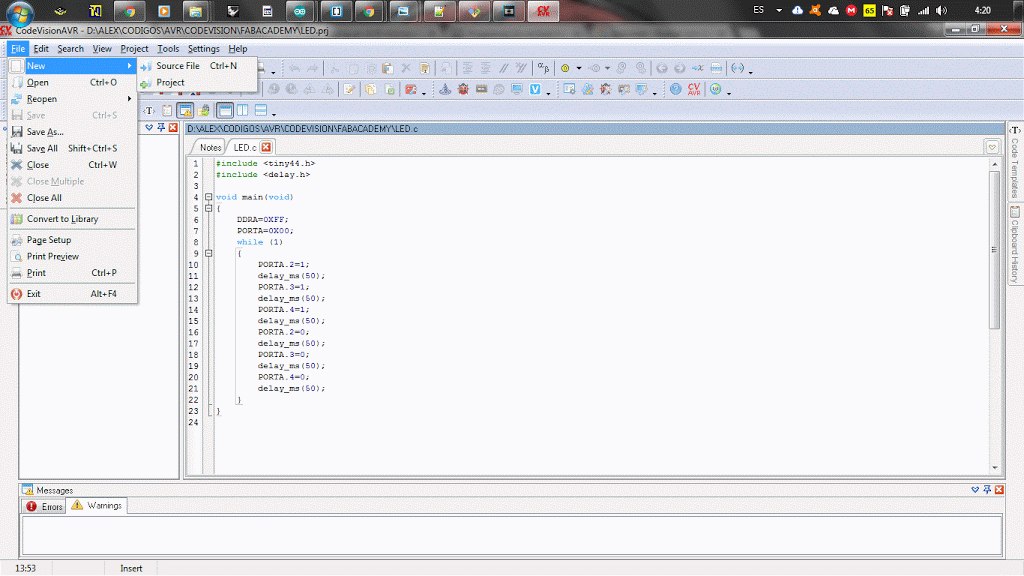The height and width of the screenshot is (576, 1024).
Task: Open dropdown arrow after match braces icon
Action: tap(750, 71)
